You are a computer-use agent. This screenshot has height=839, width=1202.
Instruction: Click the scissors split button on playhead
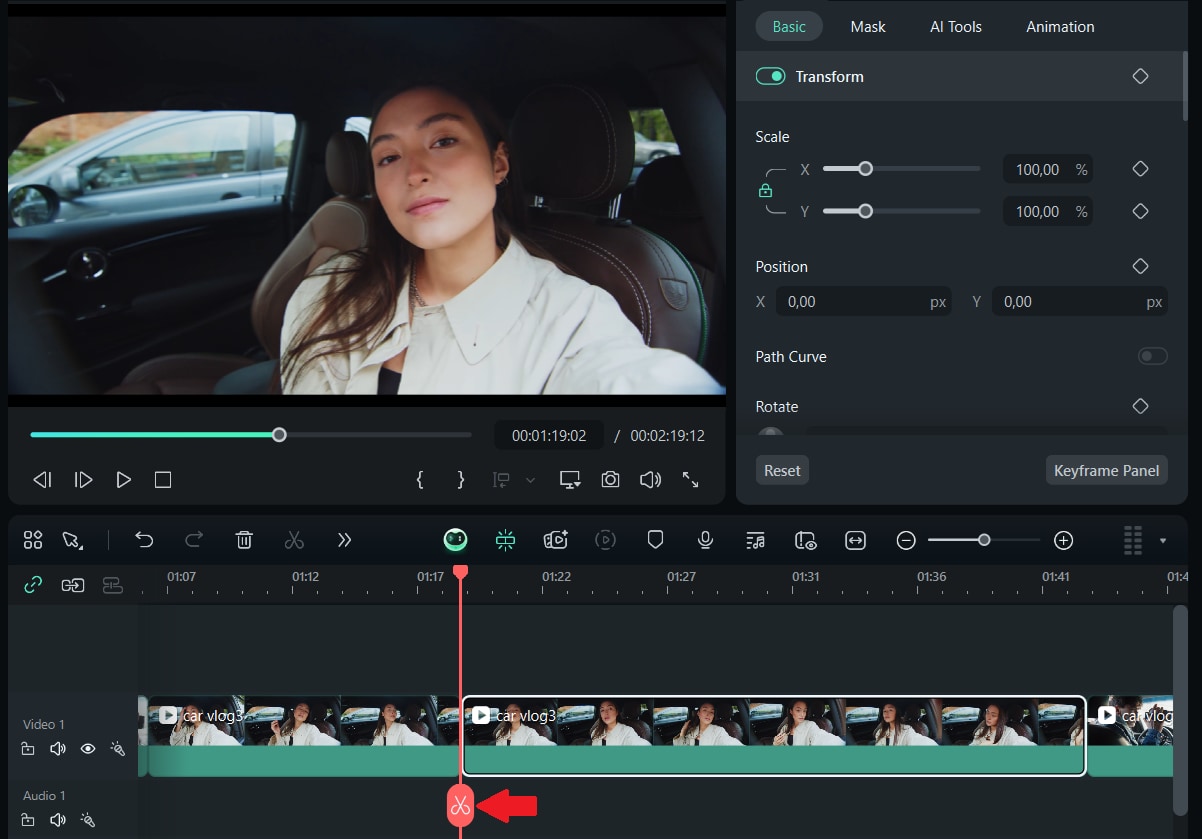(460, 806)
